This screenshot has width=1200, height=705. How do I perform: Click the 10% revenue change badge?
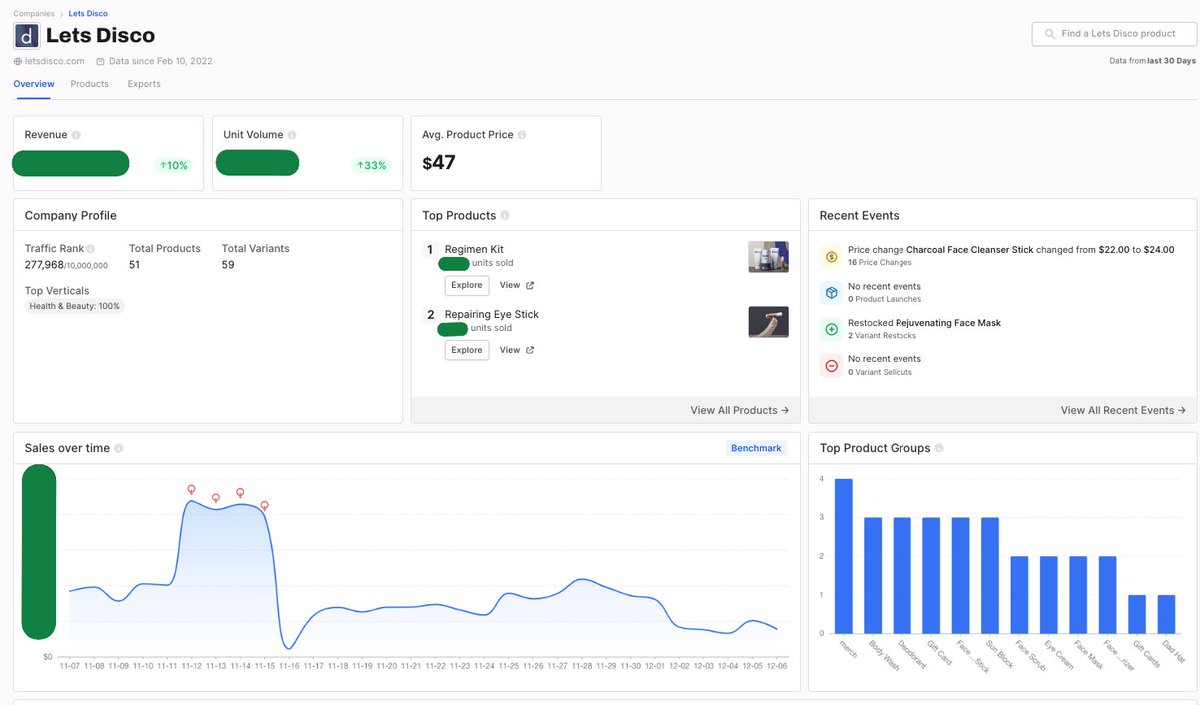(x=174, y=165)
